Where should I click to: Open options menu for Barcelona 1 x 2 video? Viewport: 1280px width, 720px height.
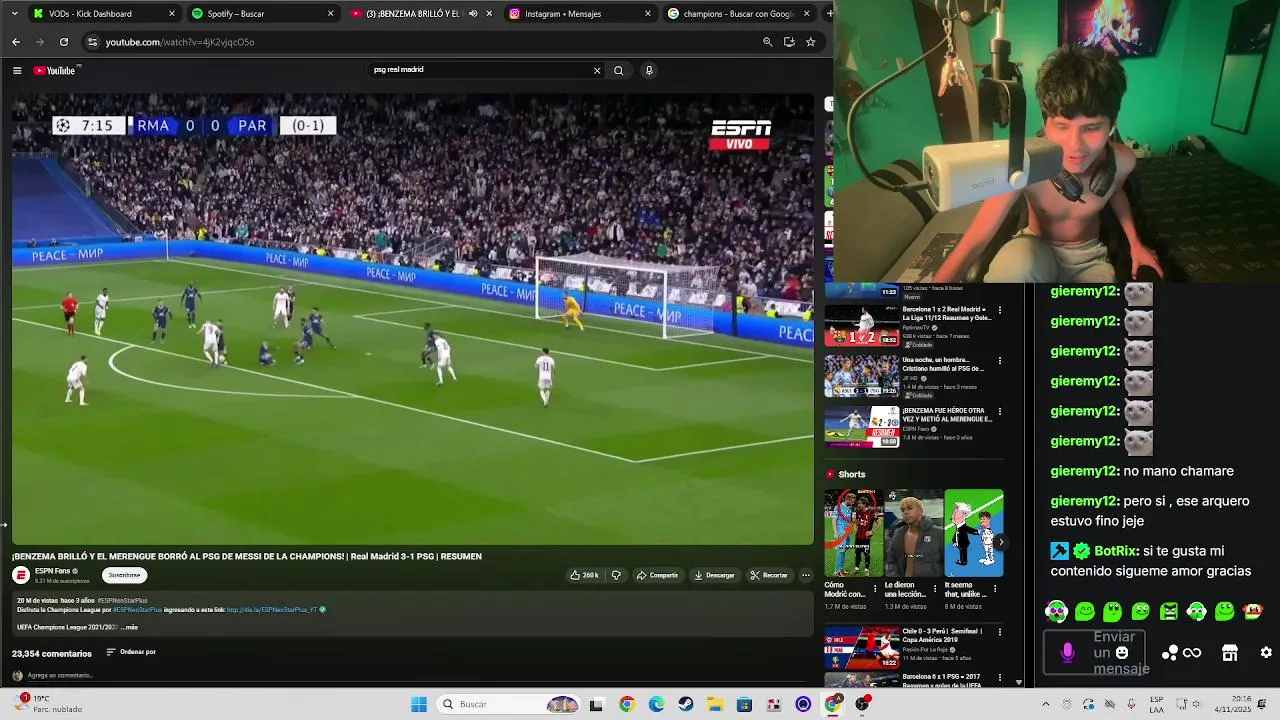(999, 311)
